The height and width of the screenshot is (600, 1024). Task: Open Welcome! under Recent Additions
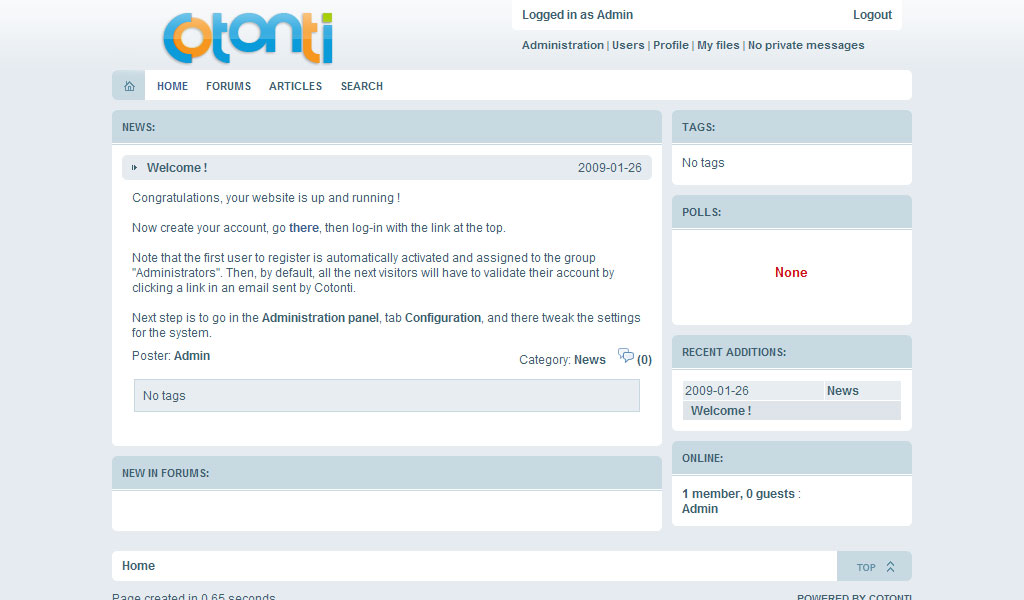[720, 411]
